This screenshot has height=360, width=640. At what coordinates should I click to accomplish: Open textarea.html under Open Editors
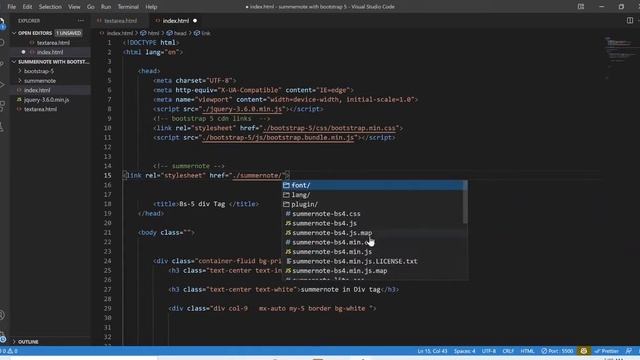click(53, 42)
